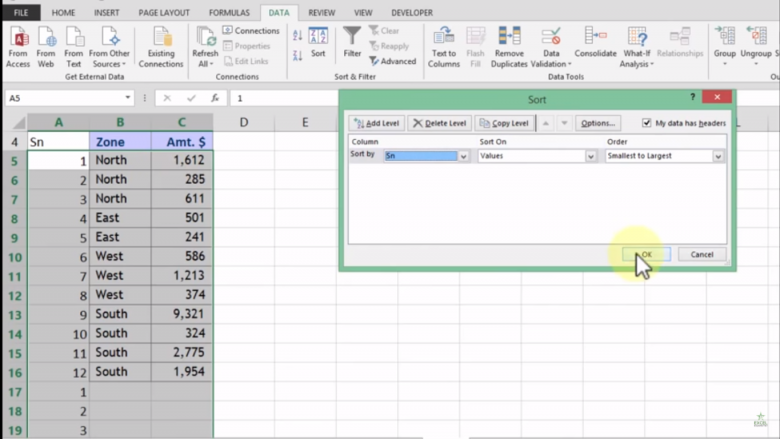Open the Sort dialog ribbon button
The image size is (780, 439).
[318, 43]
